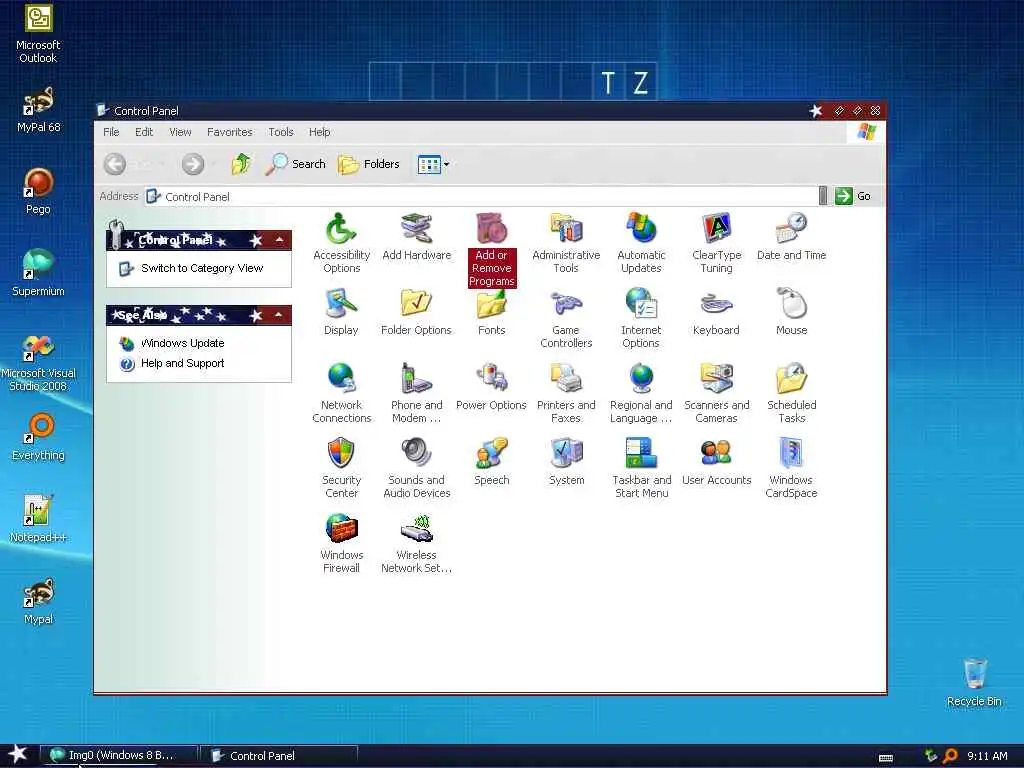
Task: Open Security Center icon
Action: 341,468
